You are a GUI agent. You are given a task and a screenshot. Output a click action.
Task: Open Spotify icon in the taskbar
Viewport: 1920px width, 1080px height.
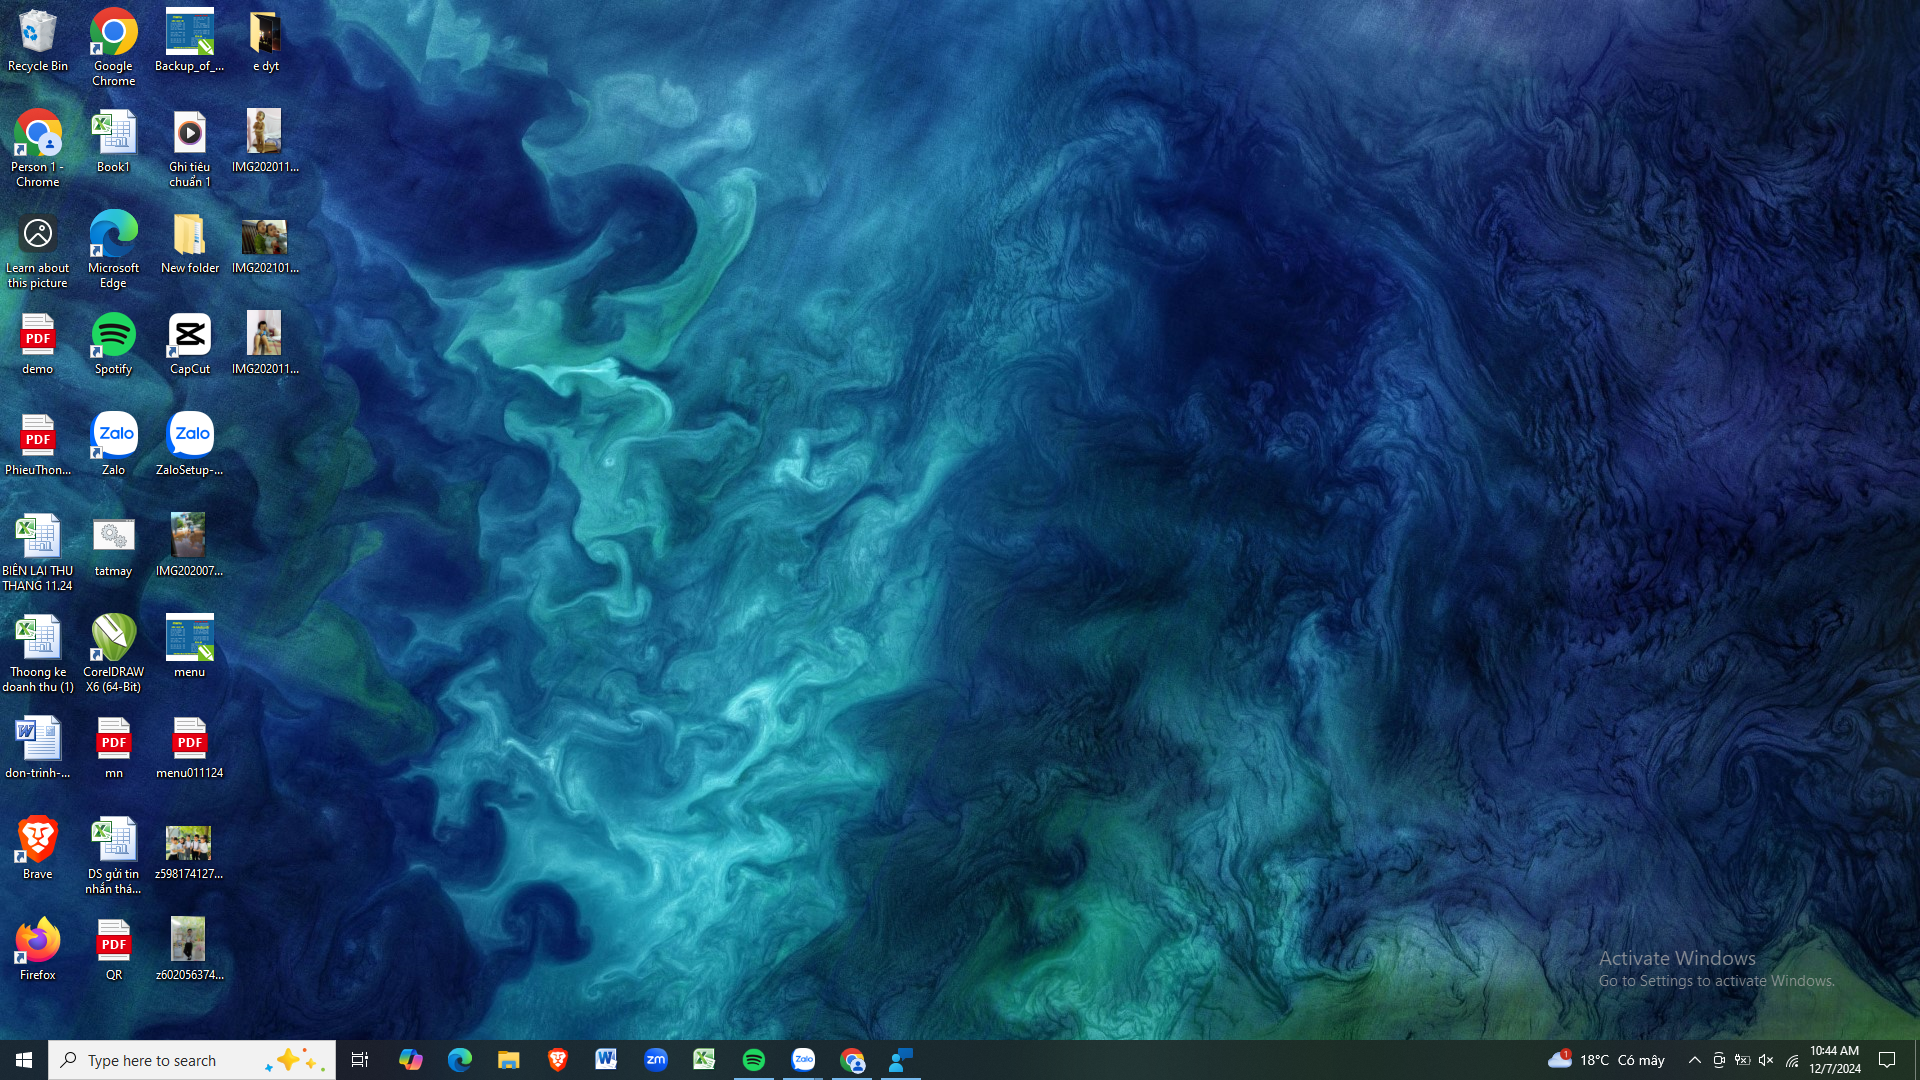pos(754,1060)
